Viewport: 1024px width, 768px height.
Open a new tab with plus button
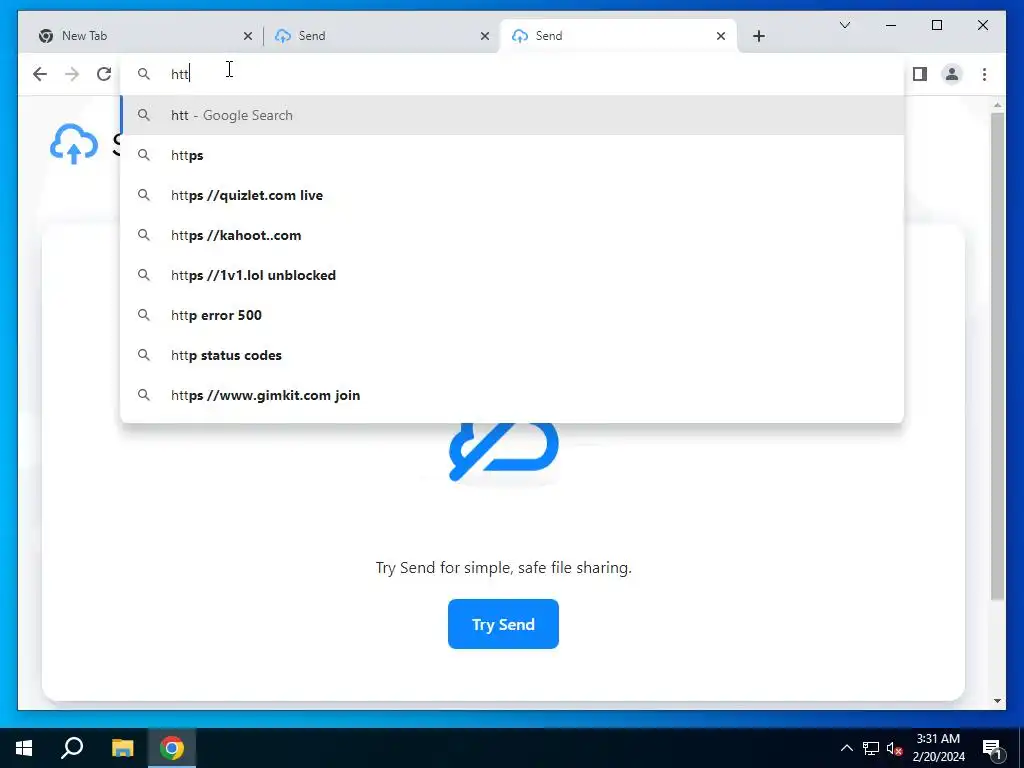758,36
